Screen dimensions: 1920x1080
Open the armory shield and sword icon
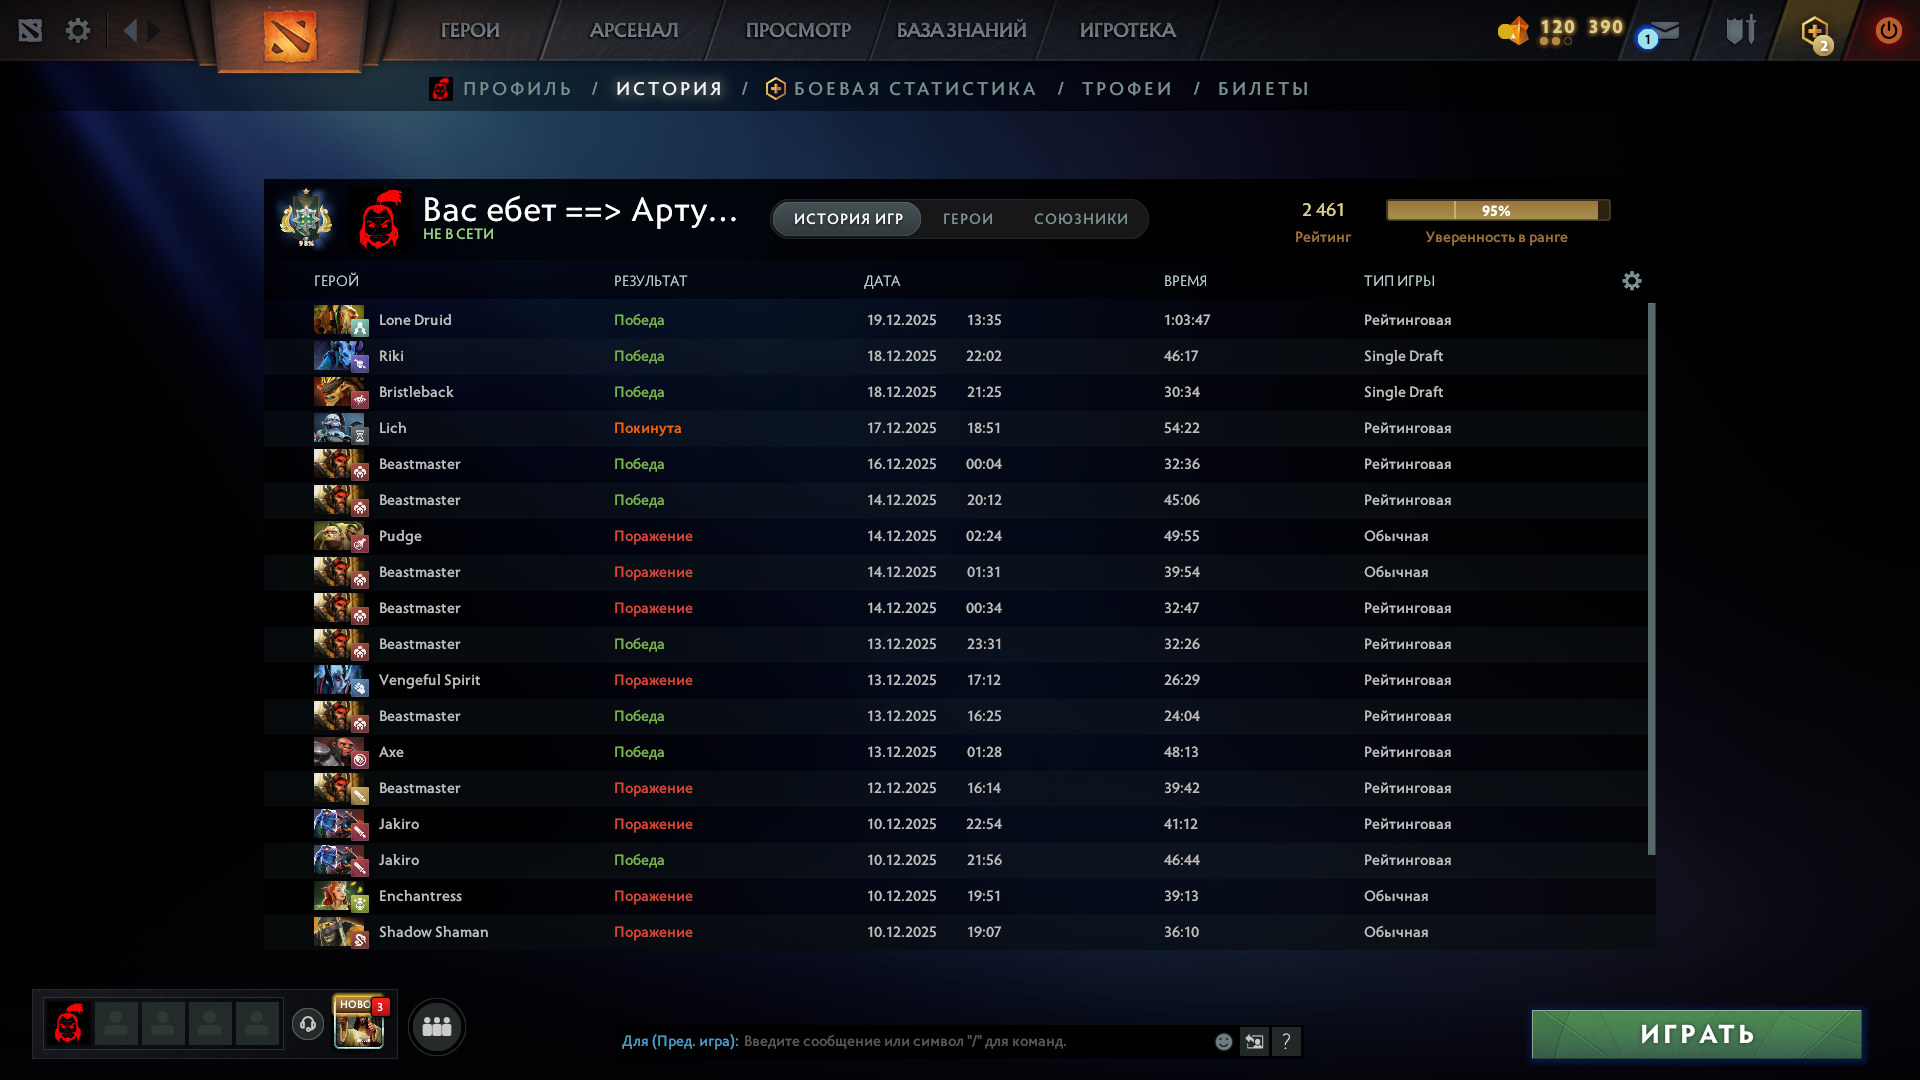pyautogui.click(x=1741, y=30)
